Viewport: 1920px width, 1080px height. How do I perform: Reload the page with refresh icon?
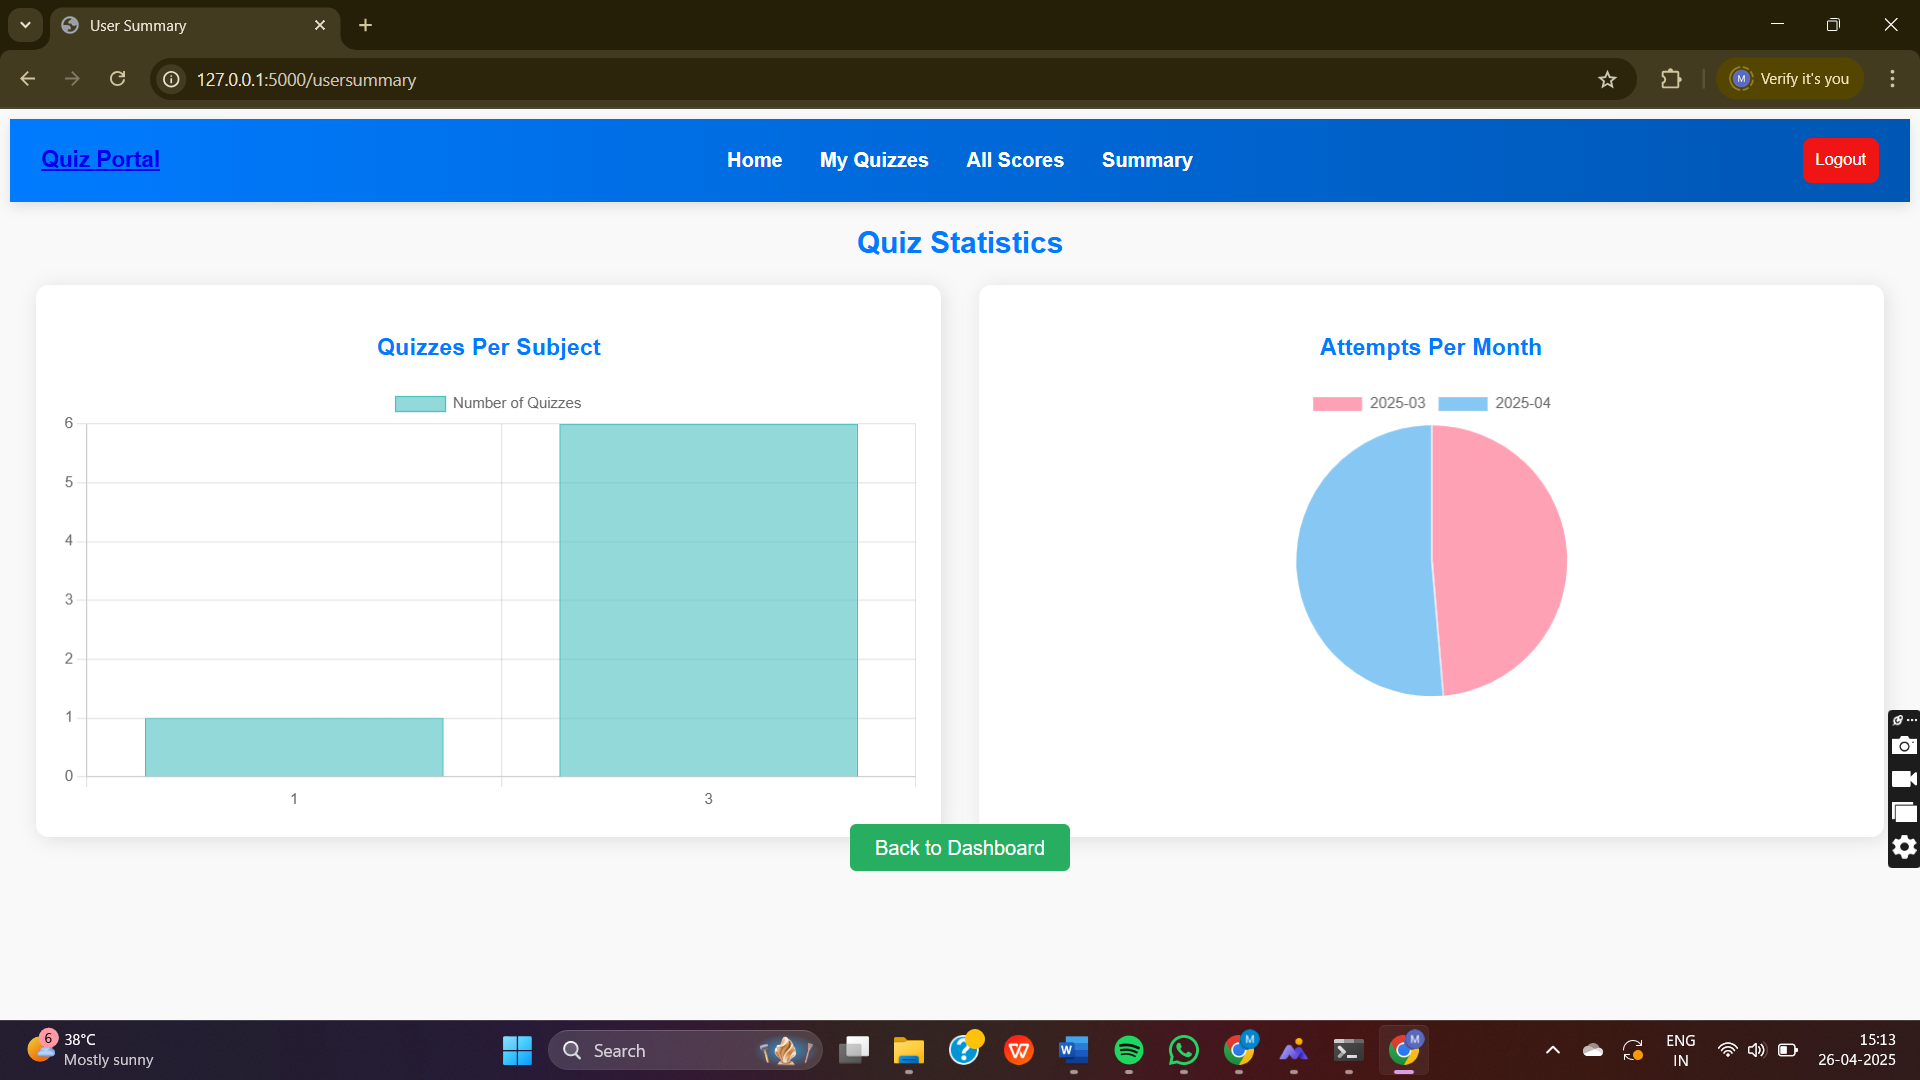[x=117, y=79]
